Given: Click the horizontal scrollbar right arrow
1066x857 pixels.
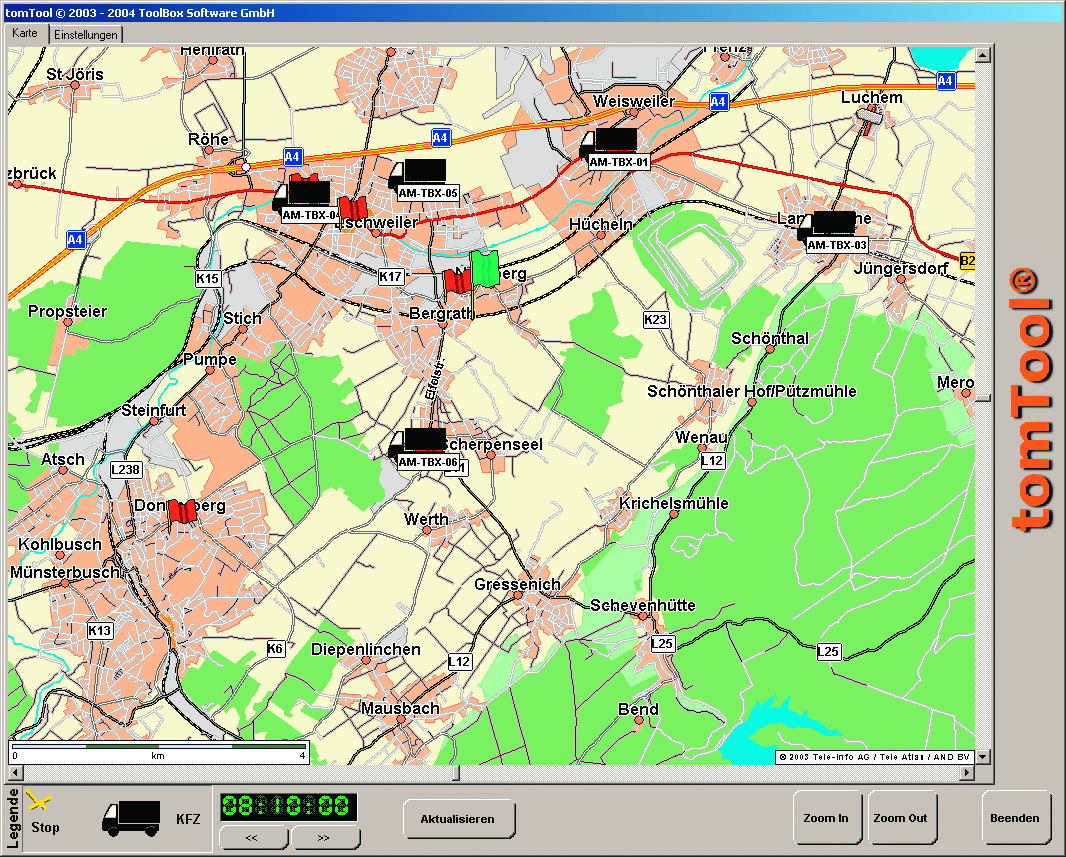Looking at the screenshot, I should (967, 773).
